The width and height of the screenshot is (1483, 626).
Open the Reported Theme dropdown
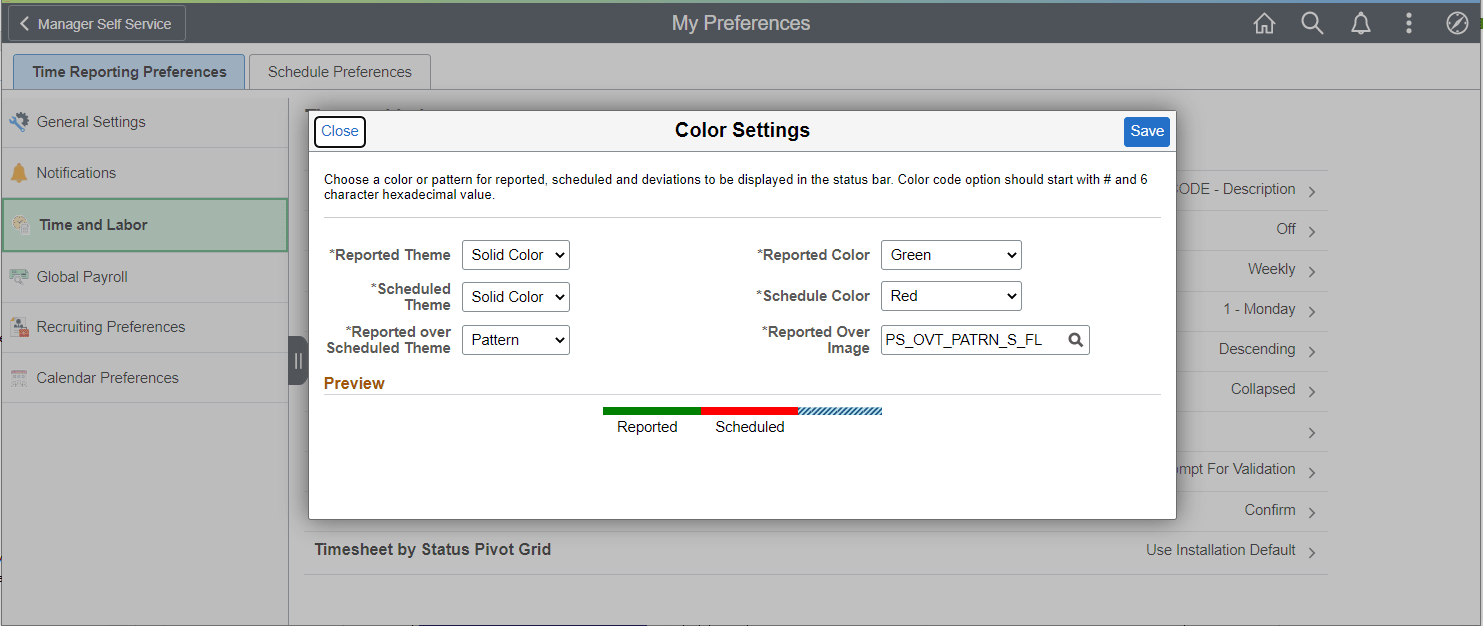pos(515,255)
